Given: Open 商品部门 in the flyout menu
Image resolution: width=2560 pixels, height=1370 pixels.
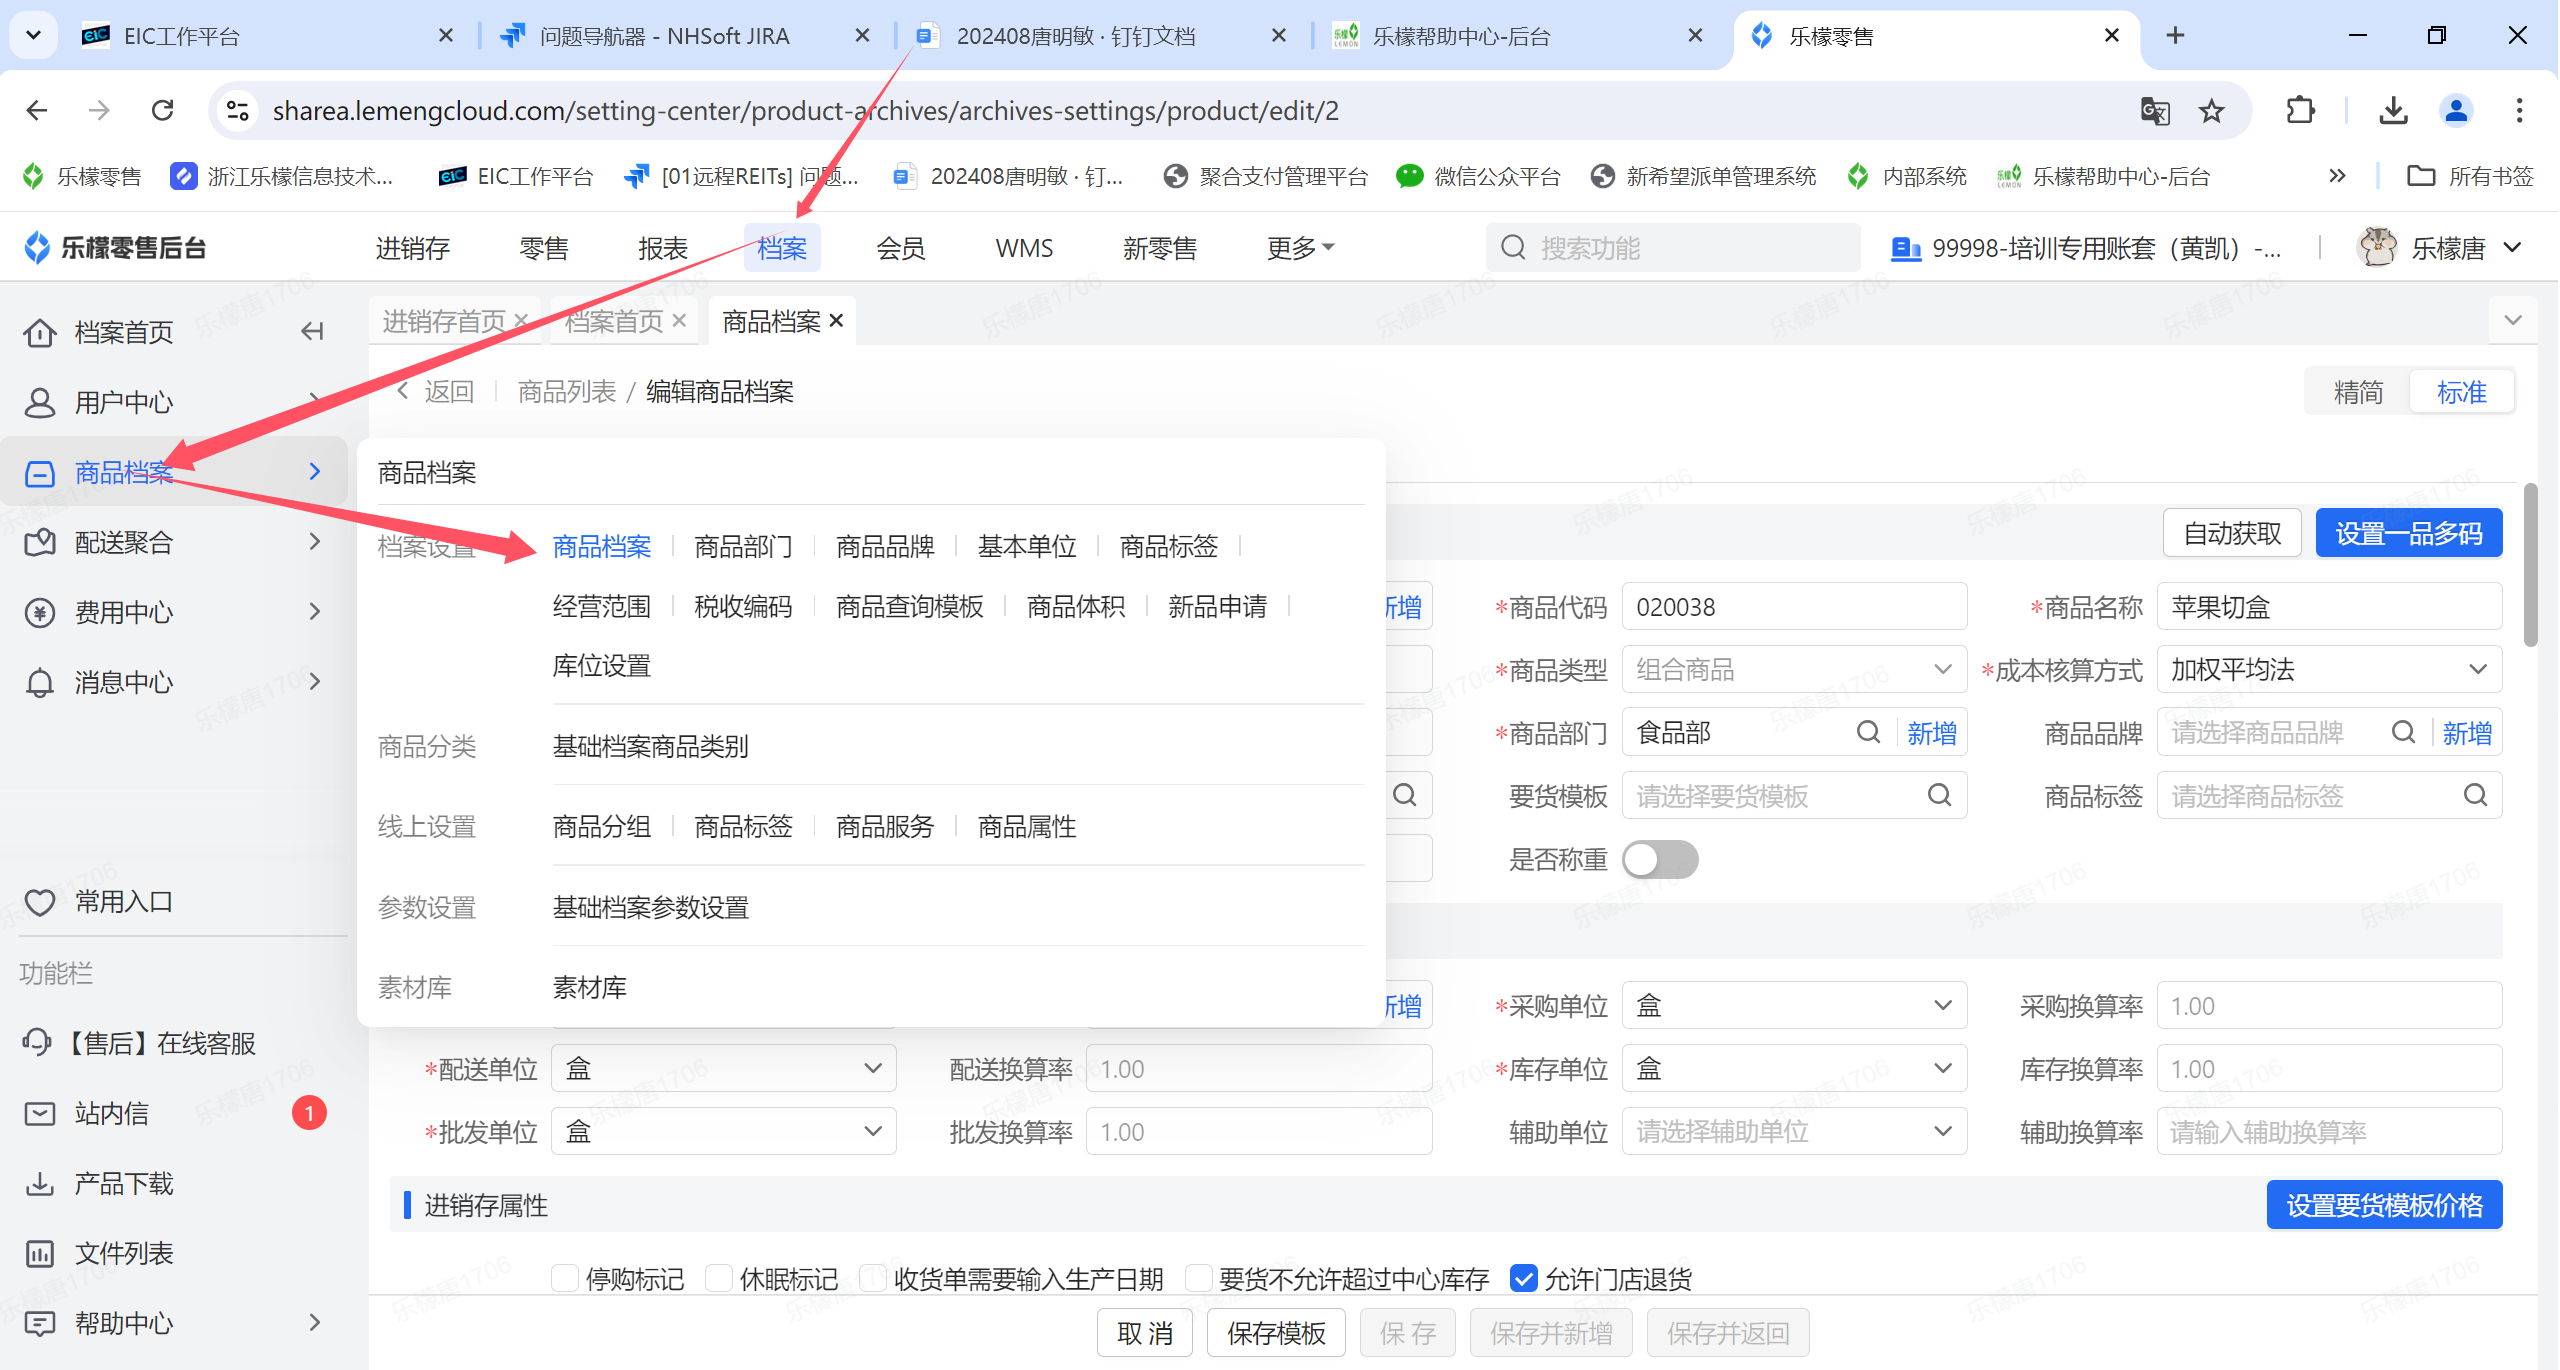Looking at the screenshot, I should pos(743,546).
